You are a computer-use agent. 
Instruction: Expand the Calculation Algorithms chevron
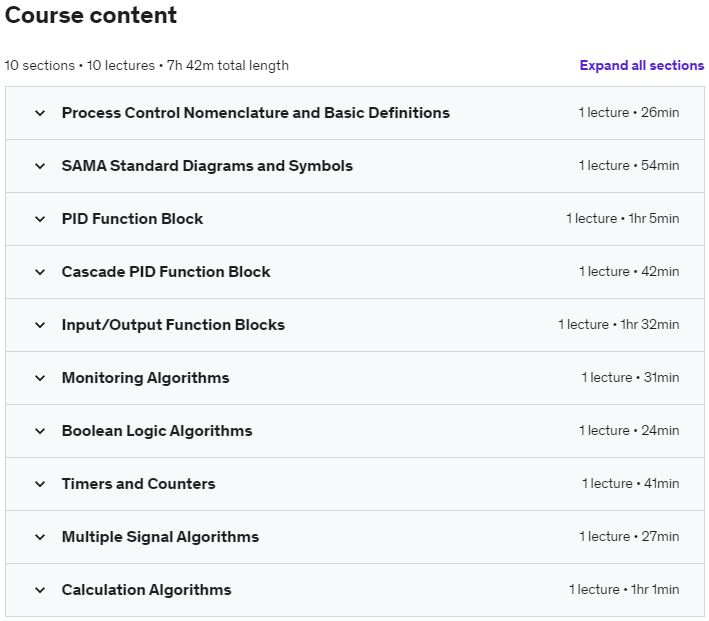[40, 590]
